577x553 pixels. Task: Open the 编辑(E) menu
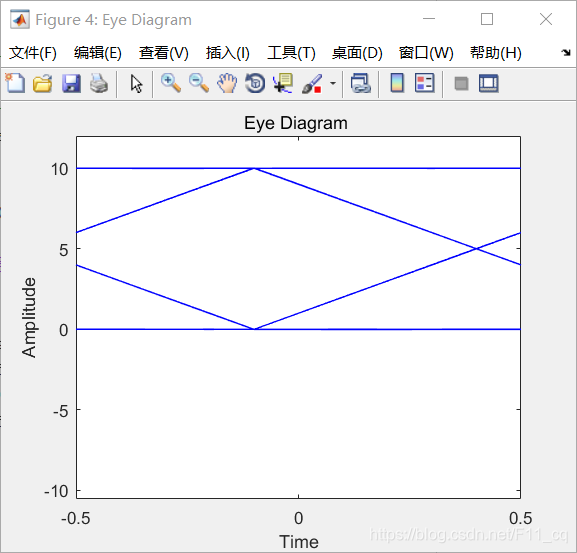click(98, 53)
